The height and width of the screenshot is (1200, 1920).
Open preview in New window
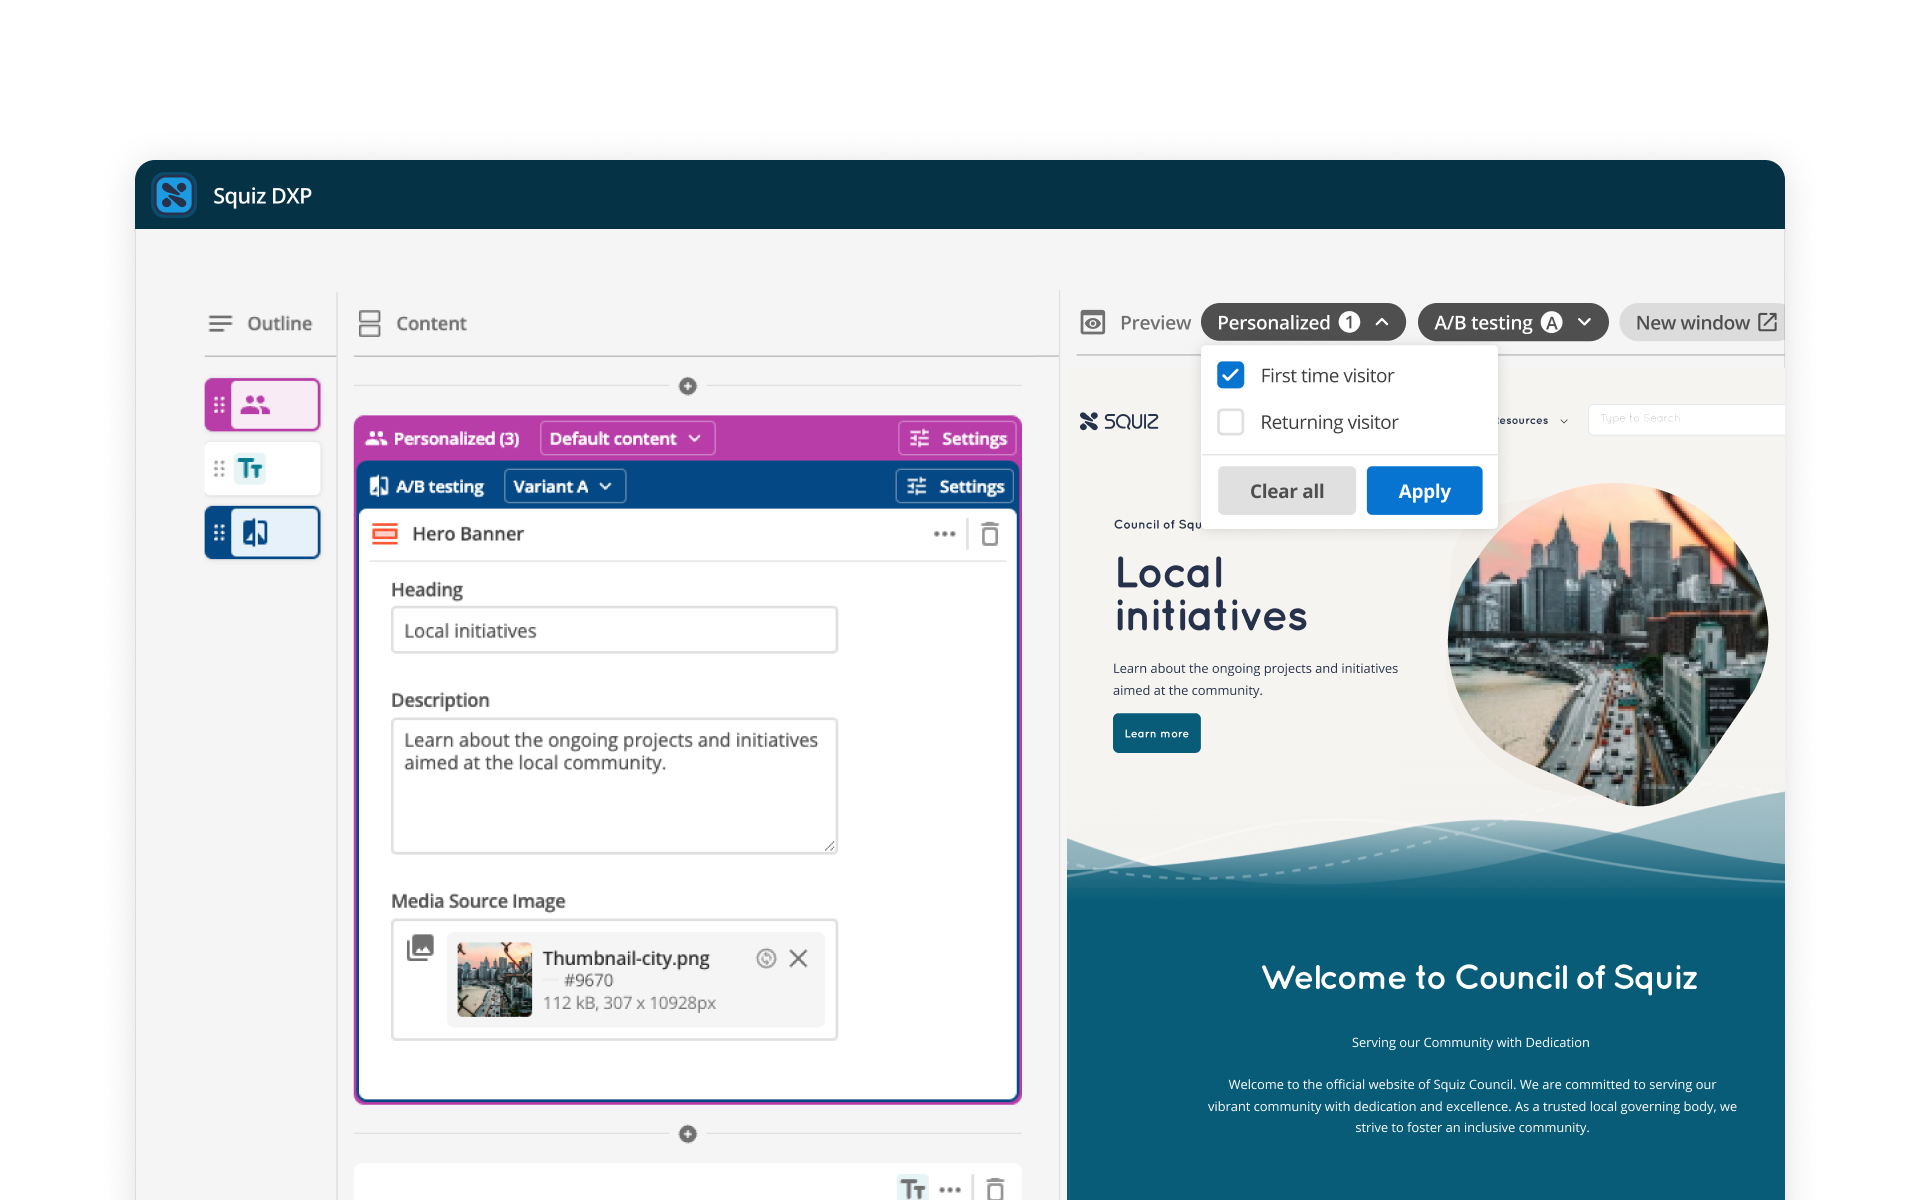coord(1704,322)
